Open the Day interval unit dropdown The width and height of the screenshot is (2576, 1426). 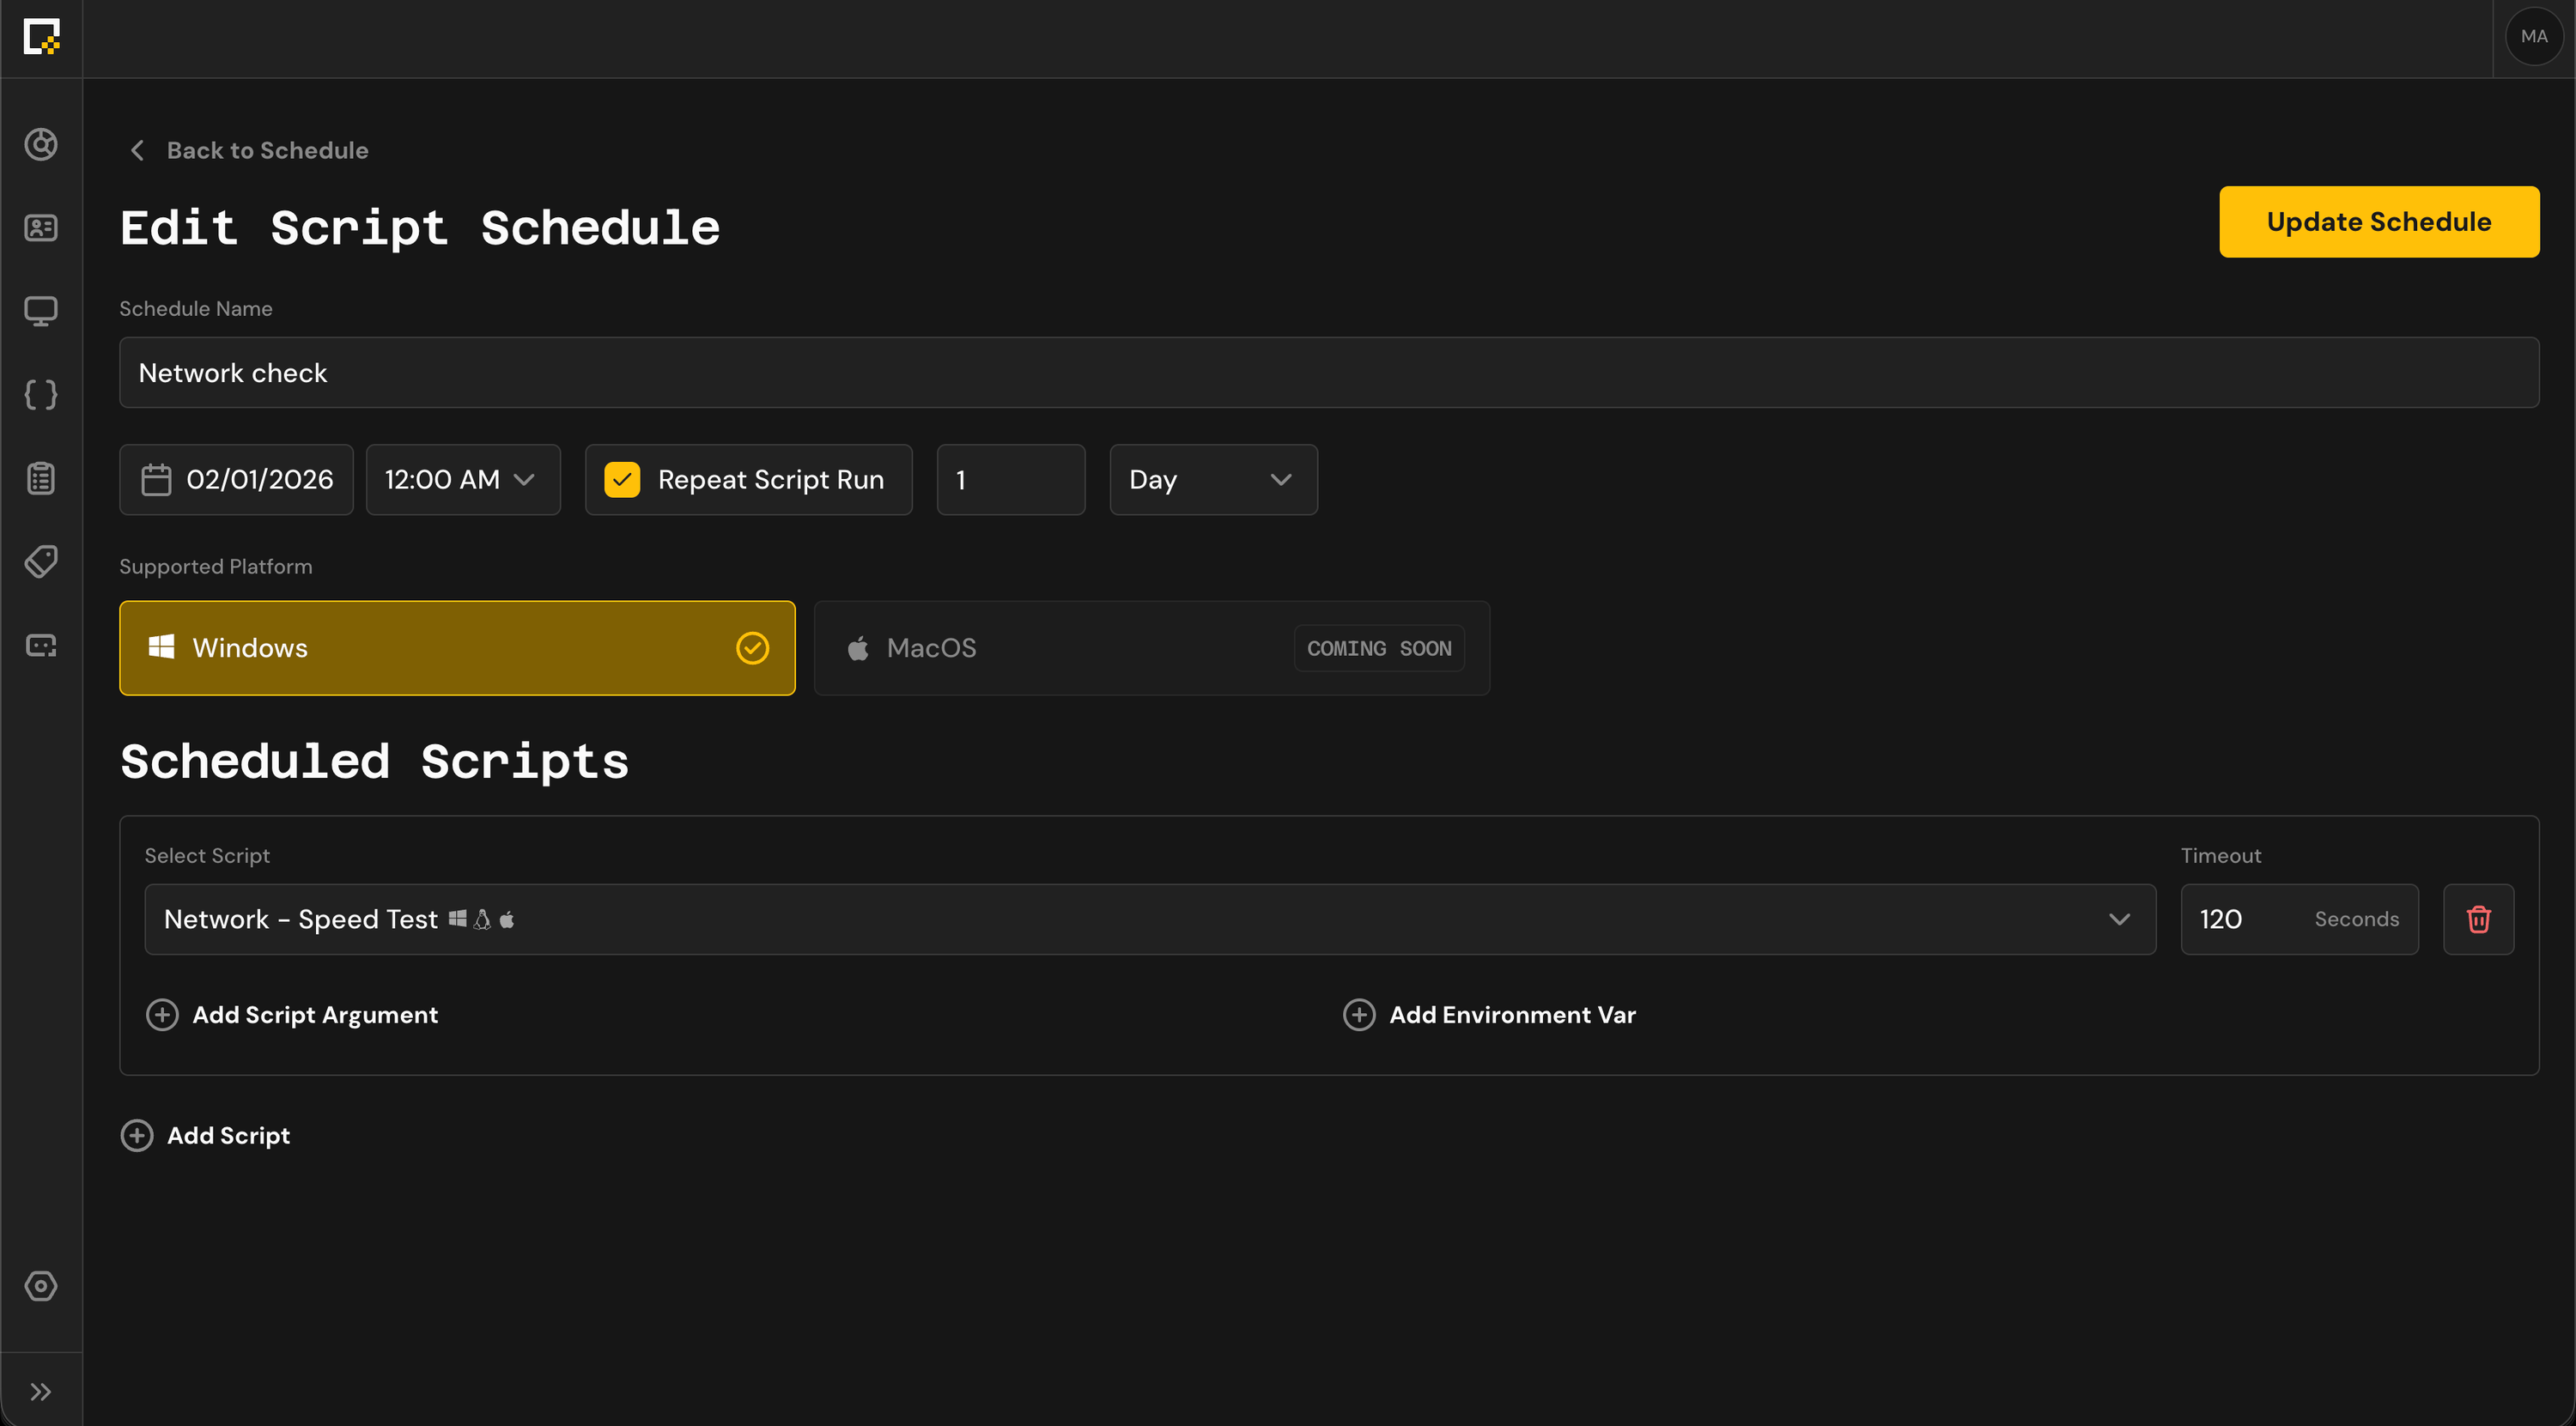pos(1214,480)
